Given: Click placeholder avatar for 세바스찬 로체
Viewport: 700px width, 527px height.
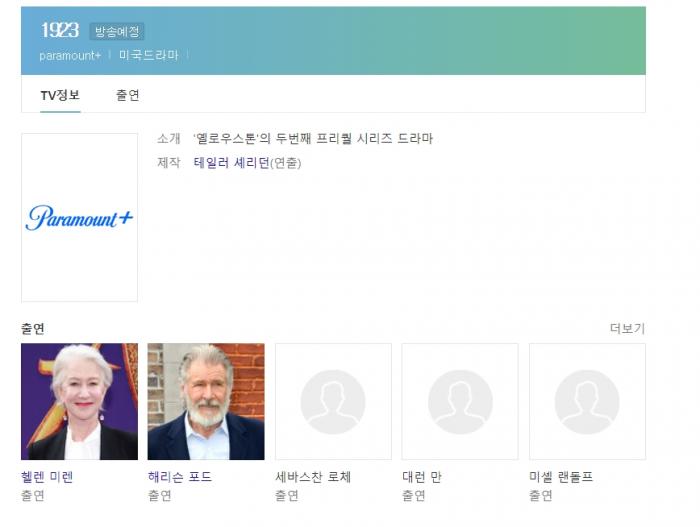Looking at the screenshot, I should click(333, 402).
